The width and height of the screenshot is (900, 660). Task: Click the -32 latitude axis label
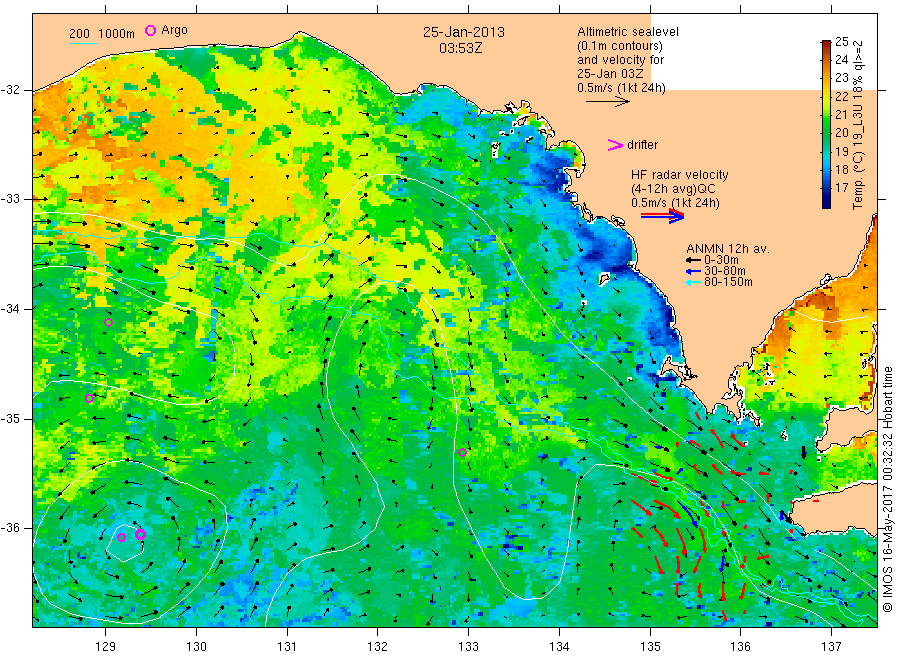10,90
